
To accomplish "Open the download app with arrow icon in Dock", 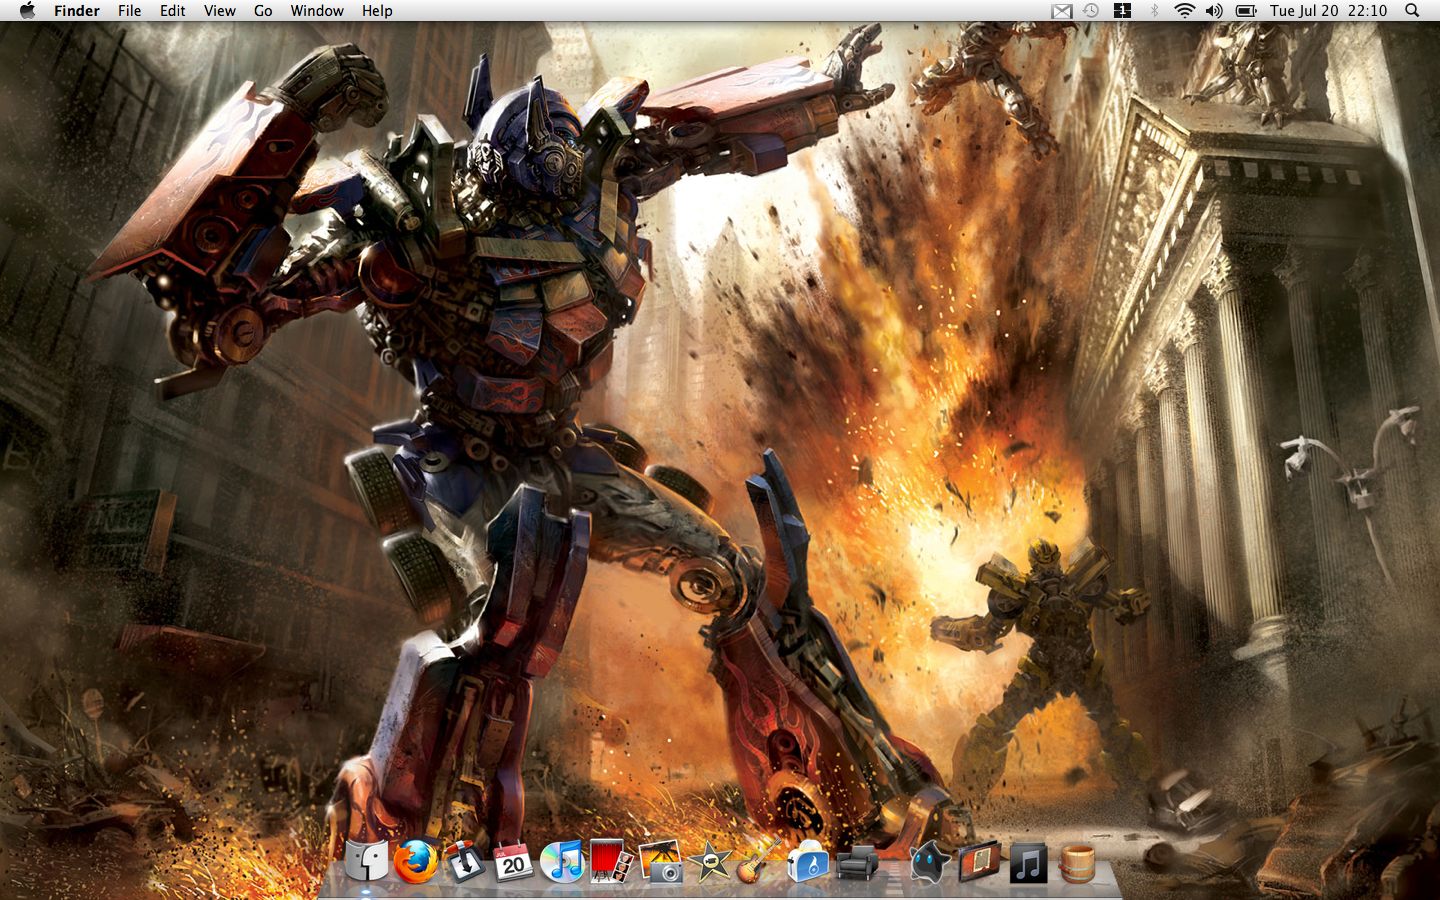I will [465, 861].
